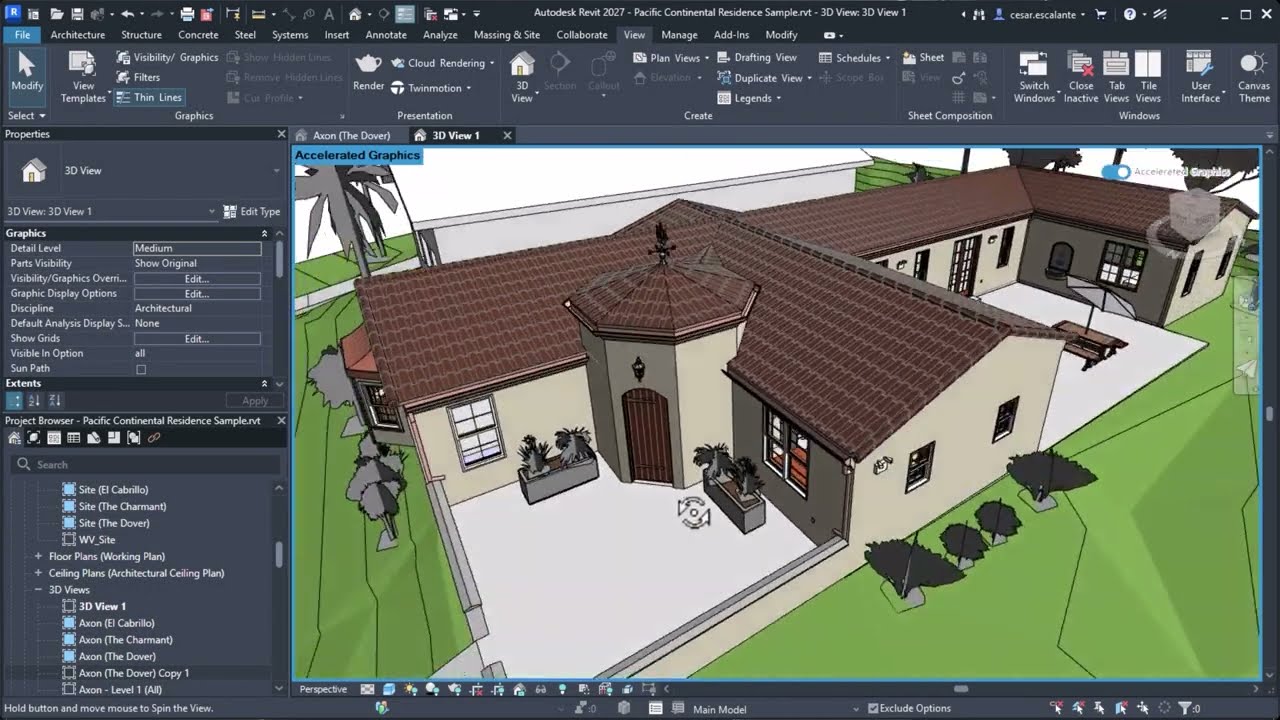Viewport: 1280px width, 720px height.
Task: Open the cesar.escalante account menu
Action: (1041, 14)
